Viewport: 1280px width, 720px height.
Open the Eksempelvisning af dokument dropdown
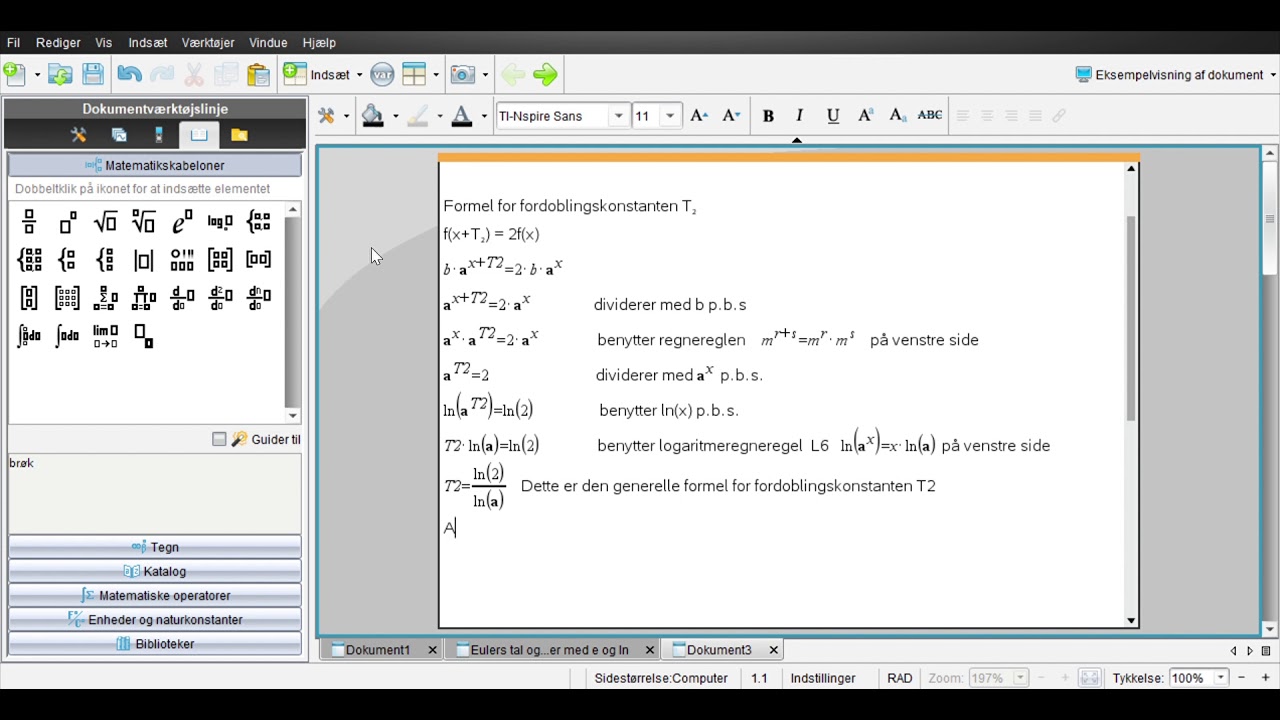pyautogui.click(x=1176, y=75)
